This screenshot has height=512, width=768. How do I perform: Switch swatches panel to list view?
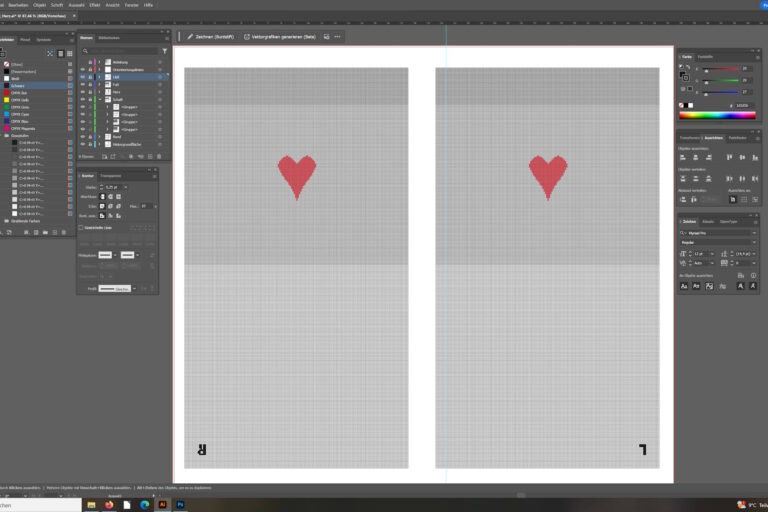61,53
